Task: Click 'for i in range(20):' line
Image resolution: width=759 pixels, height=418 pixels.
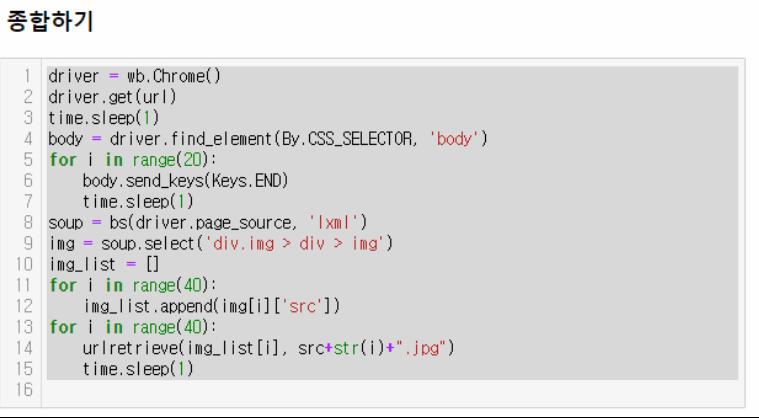Action: (133, 160)
